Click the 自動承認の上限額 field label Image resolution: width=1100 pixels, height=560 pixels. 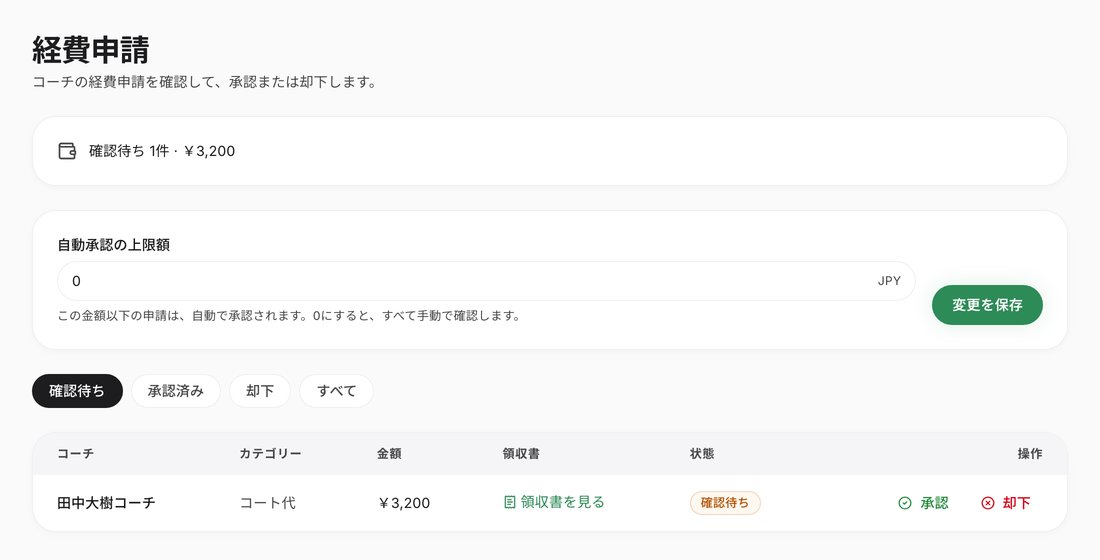[x=114, y=245]
